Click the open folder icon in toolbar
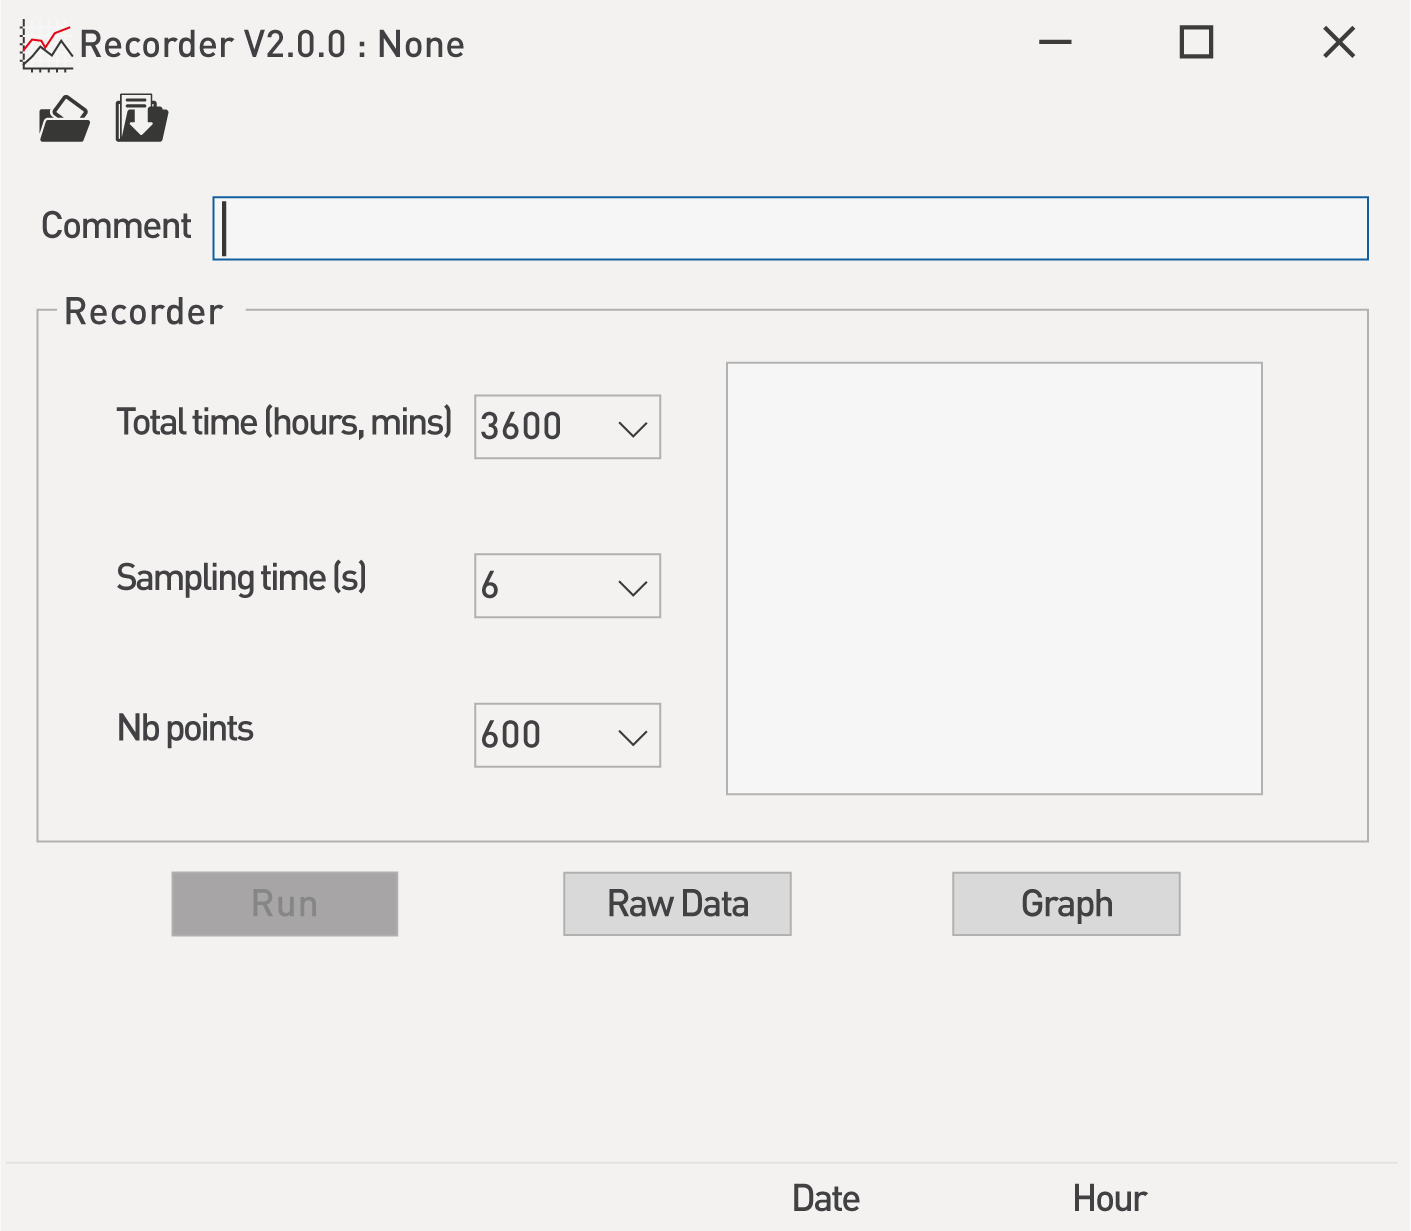The height and width of the screenshot is (1231, 1411). click(64, 119)
